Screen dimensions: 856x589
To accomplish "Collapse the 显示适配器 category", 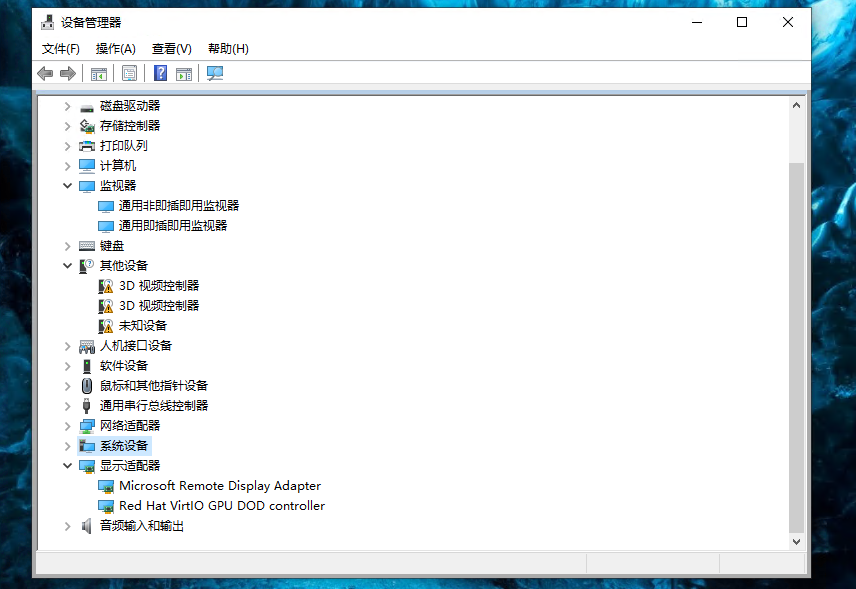I will point(68,466).
